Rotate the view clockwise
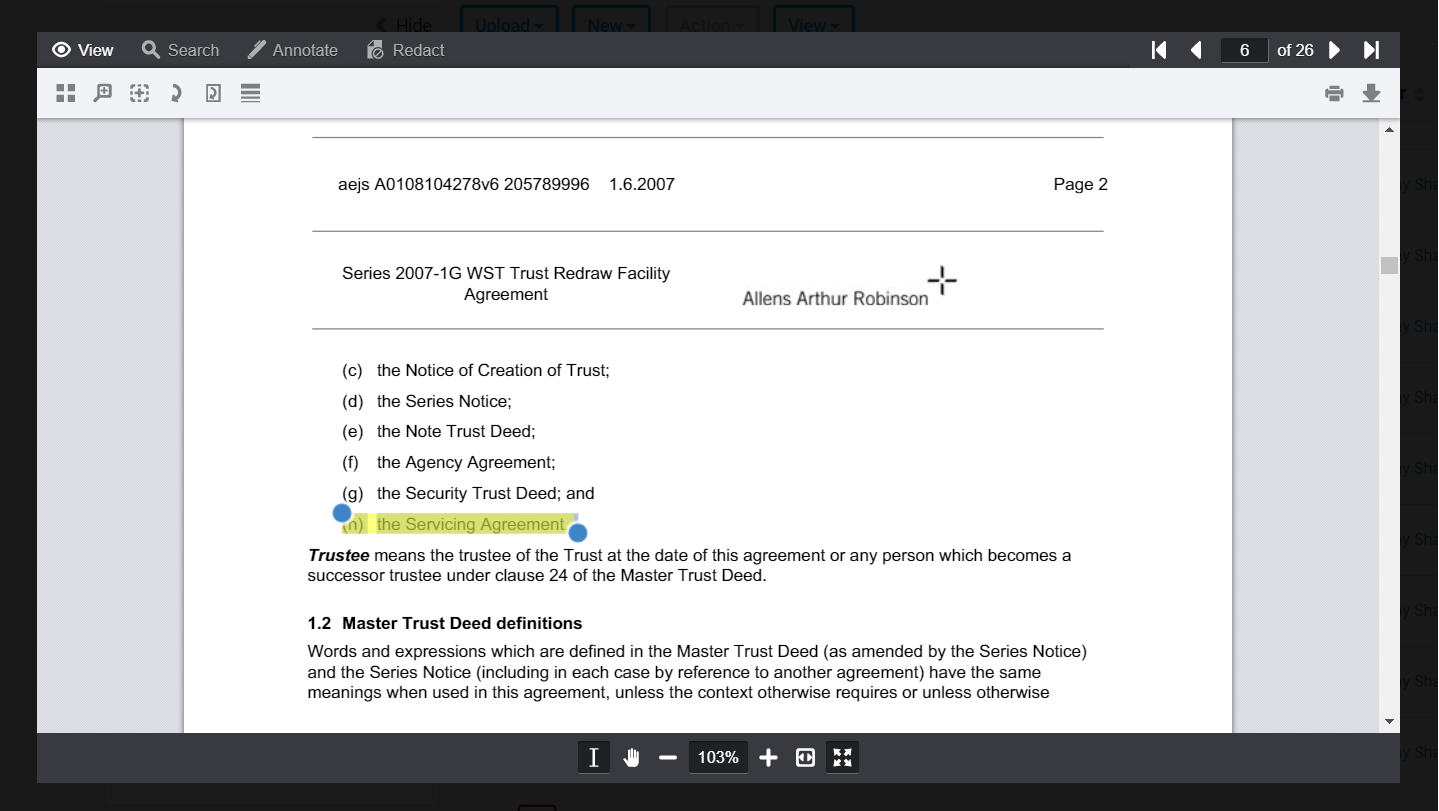The width and height of the screenshot is (1439, 811). tap(176, 93)
